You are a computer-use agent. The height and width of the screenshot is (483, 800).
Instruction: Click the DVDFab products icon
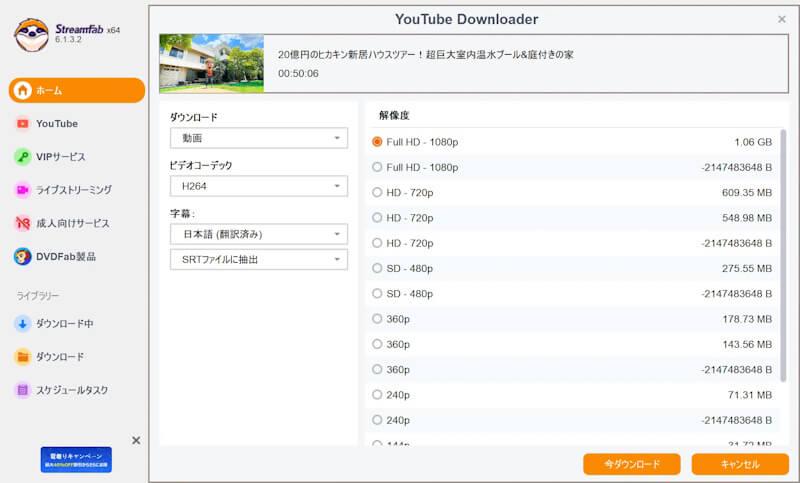point(22,256)
